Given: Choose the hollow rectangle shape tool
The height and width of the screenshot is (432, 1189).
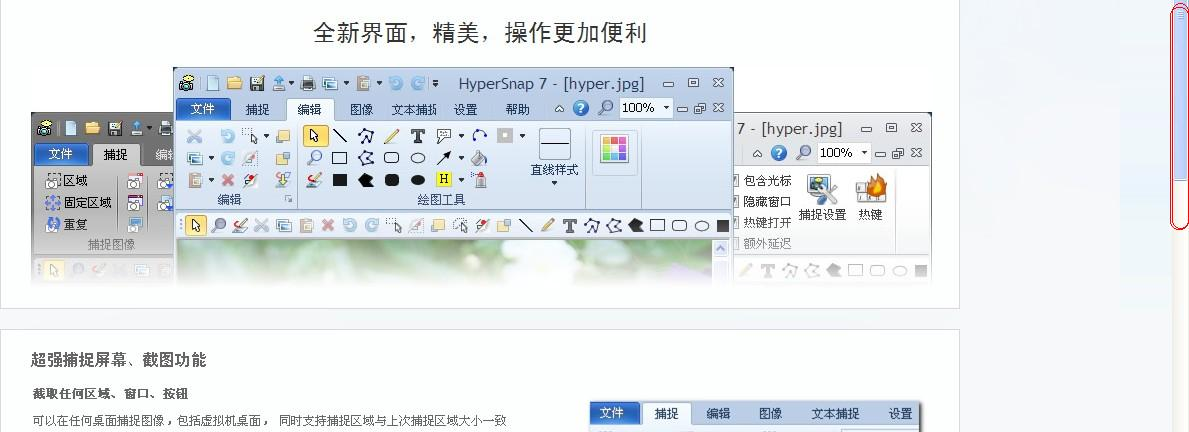Looking at the screenshot, I should (340, 158).
